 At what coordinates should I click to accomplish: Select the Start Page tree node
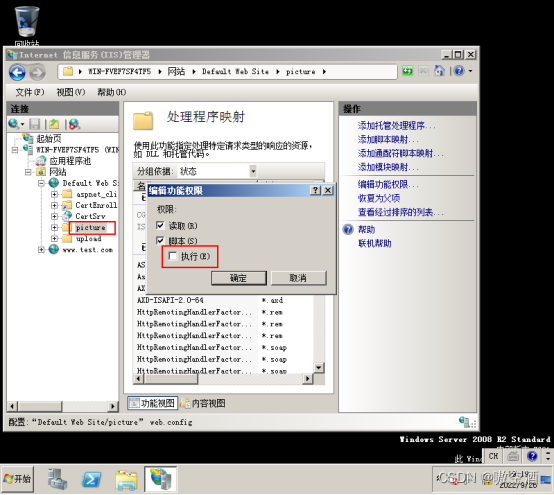click(49, 138)
